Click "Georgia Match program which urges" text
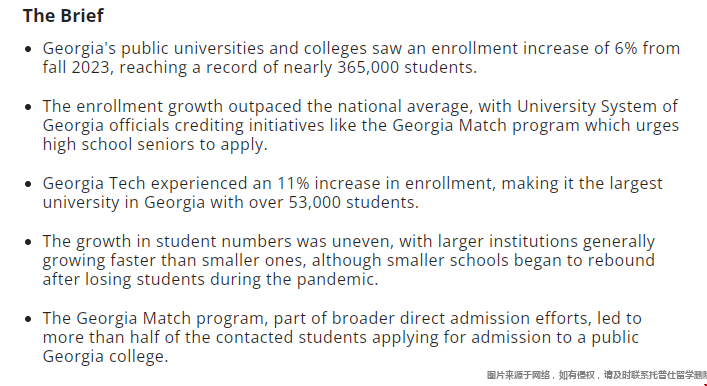 536,125
